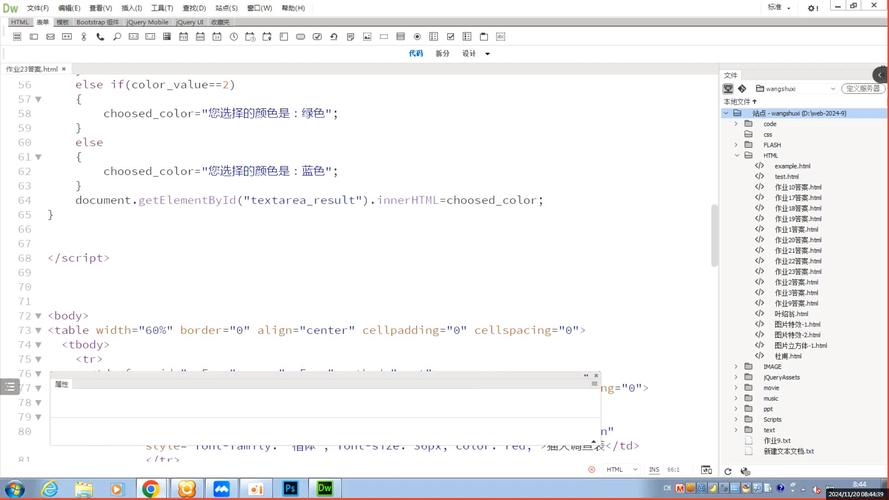Open the common toolbar list icon at left edge

point(10,387)
